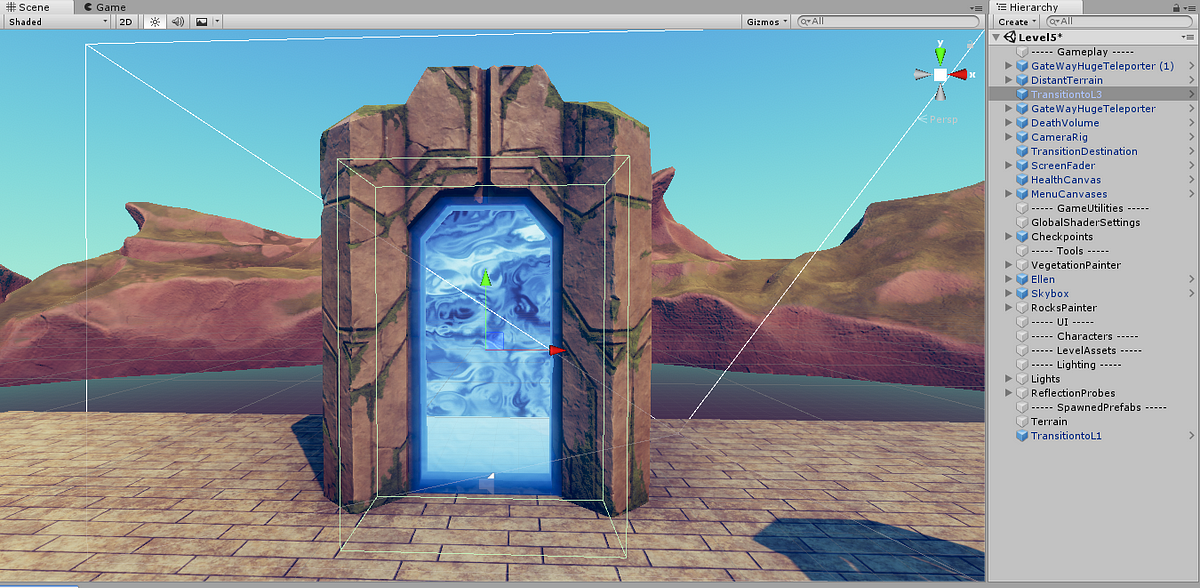The width and height of the screenshot is (1200, 588).
Task: Open CameraRig prefab via right chevron
Action: (1192, 137)
